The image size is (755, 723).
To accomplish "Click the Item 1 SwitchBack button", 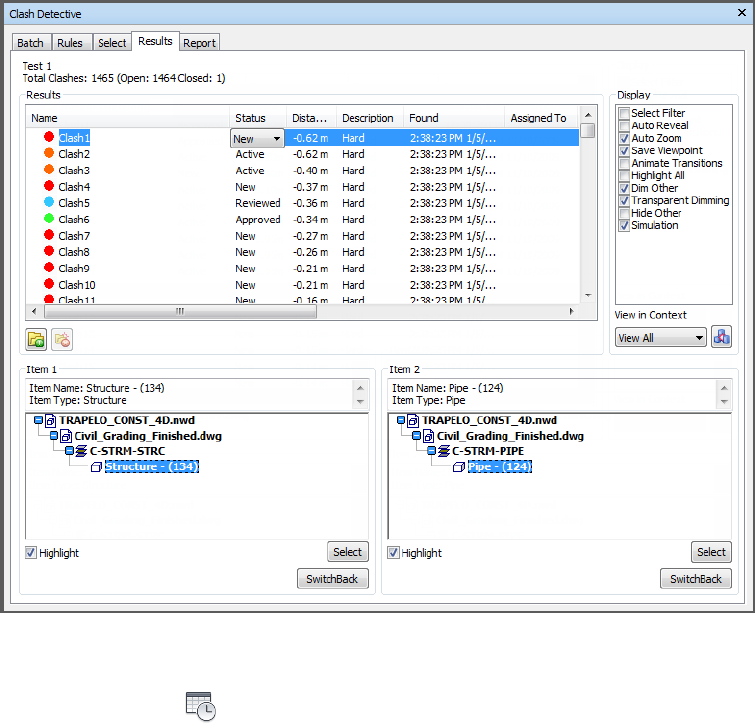I will click(332, 579).
